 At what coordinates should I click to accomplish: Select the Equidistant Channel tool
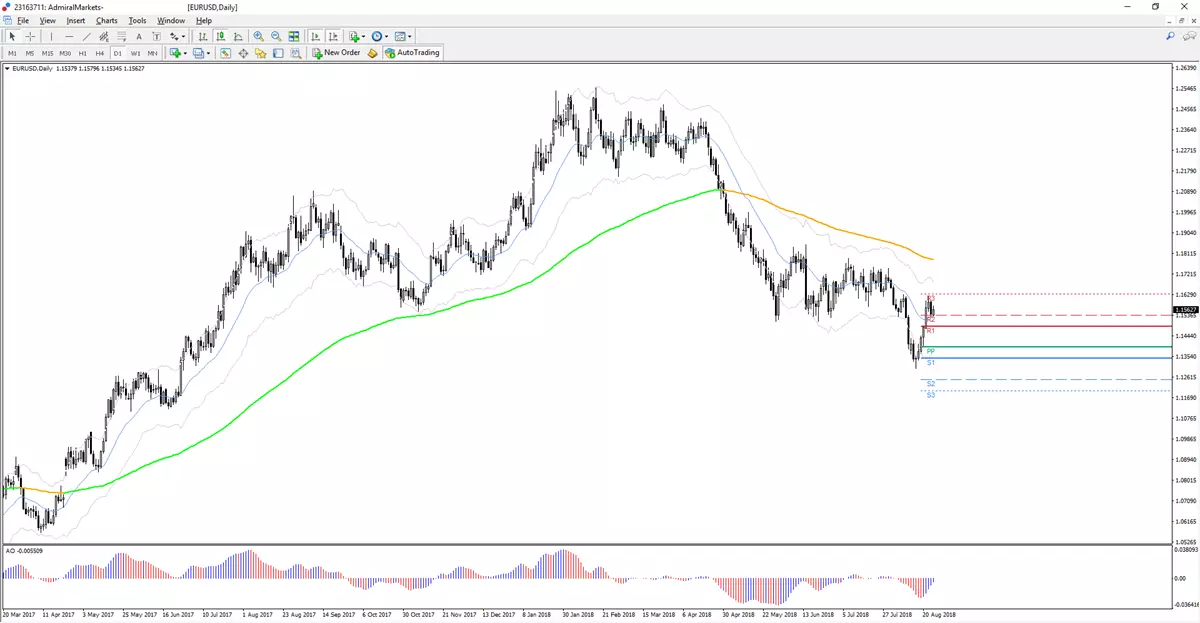click(x=104, y=36)
